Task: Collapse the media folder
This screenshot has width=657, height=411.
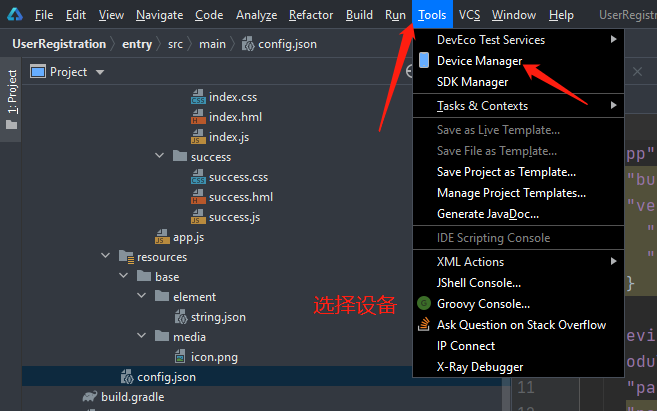Action: click(x=143, y=337)
